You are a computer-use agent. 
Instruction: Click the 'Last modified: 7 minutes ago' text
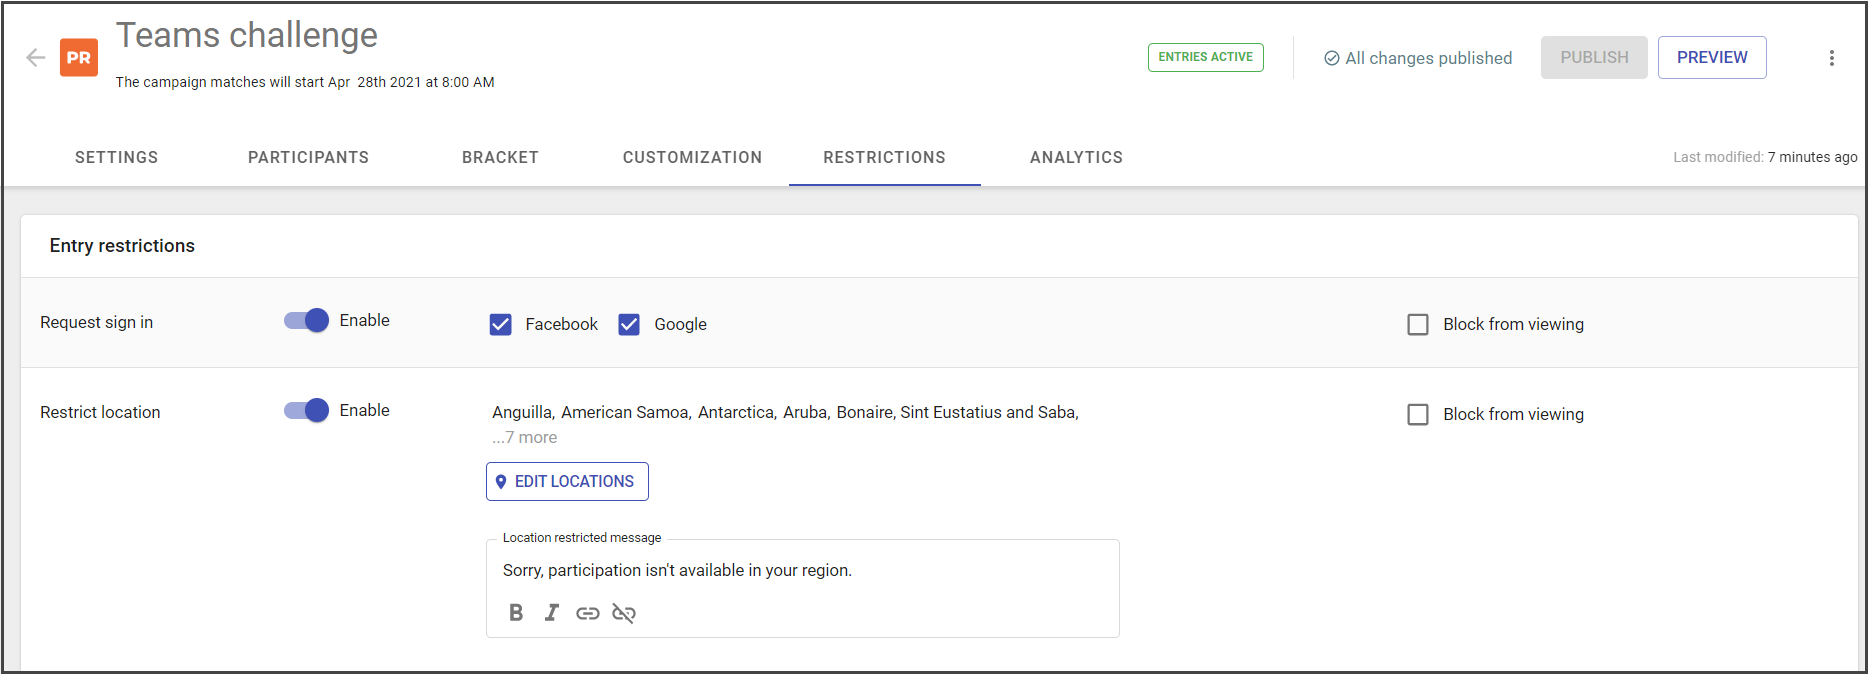click(1765, 157)
